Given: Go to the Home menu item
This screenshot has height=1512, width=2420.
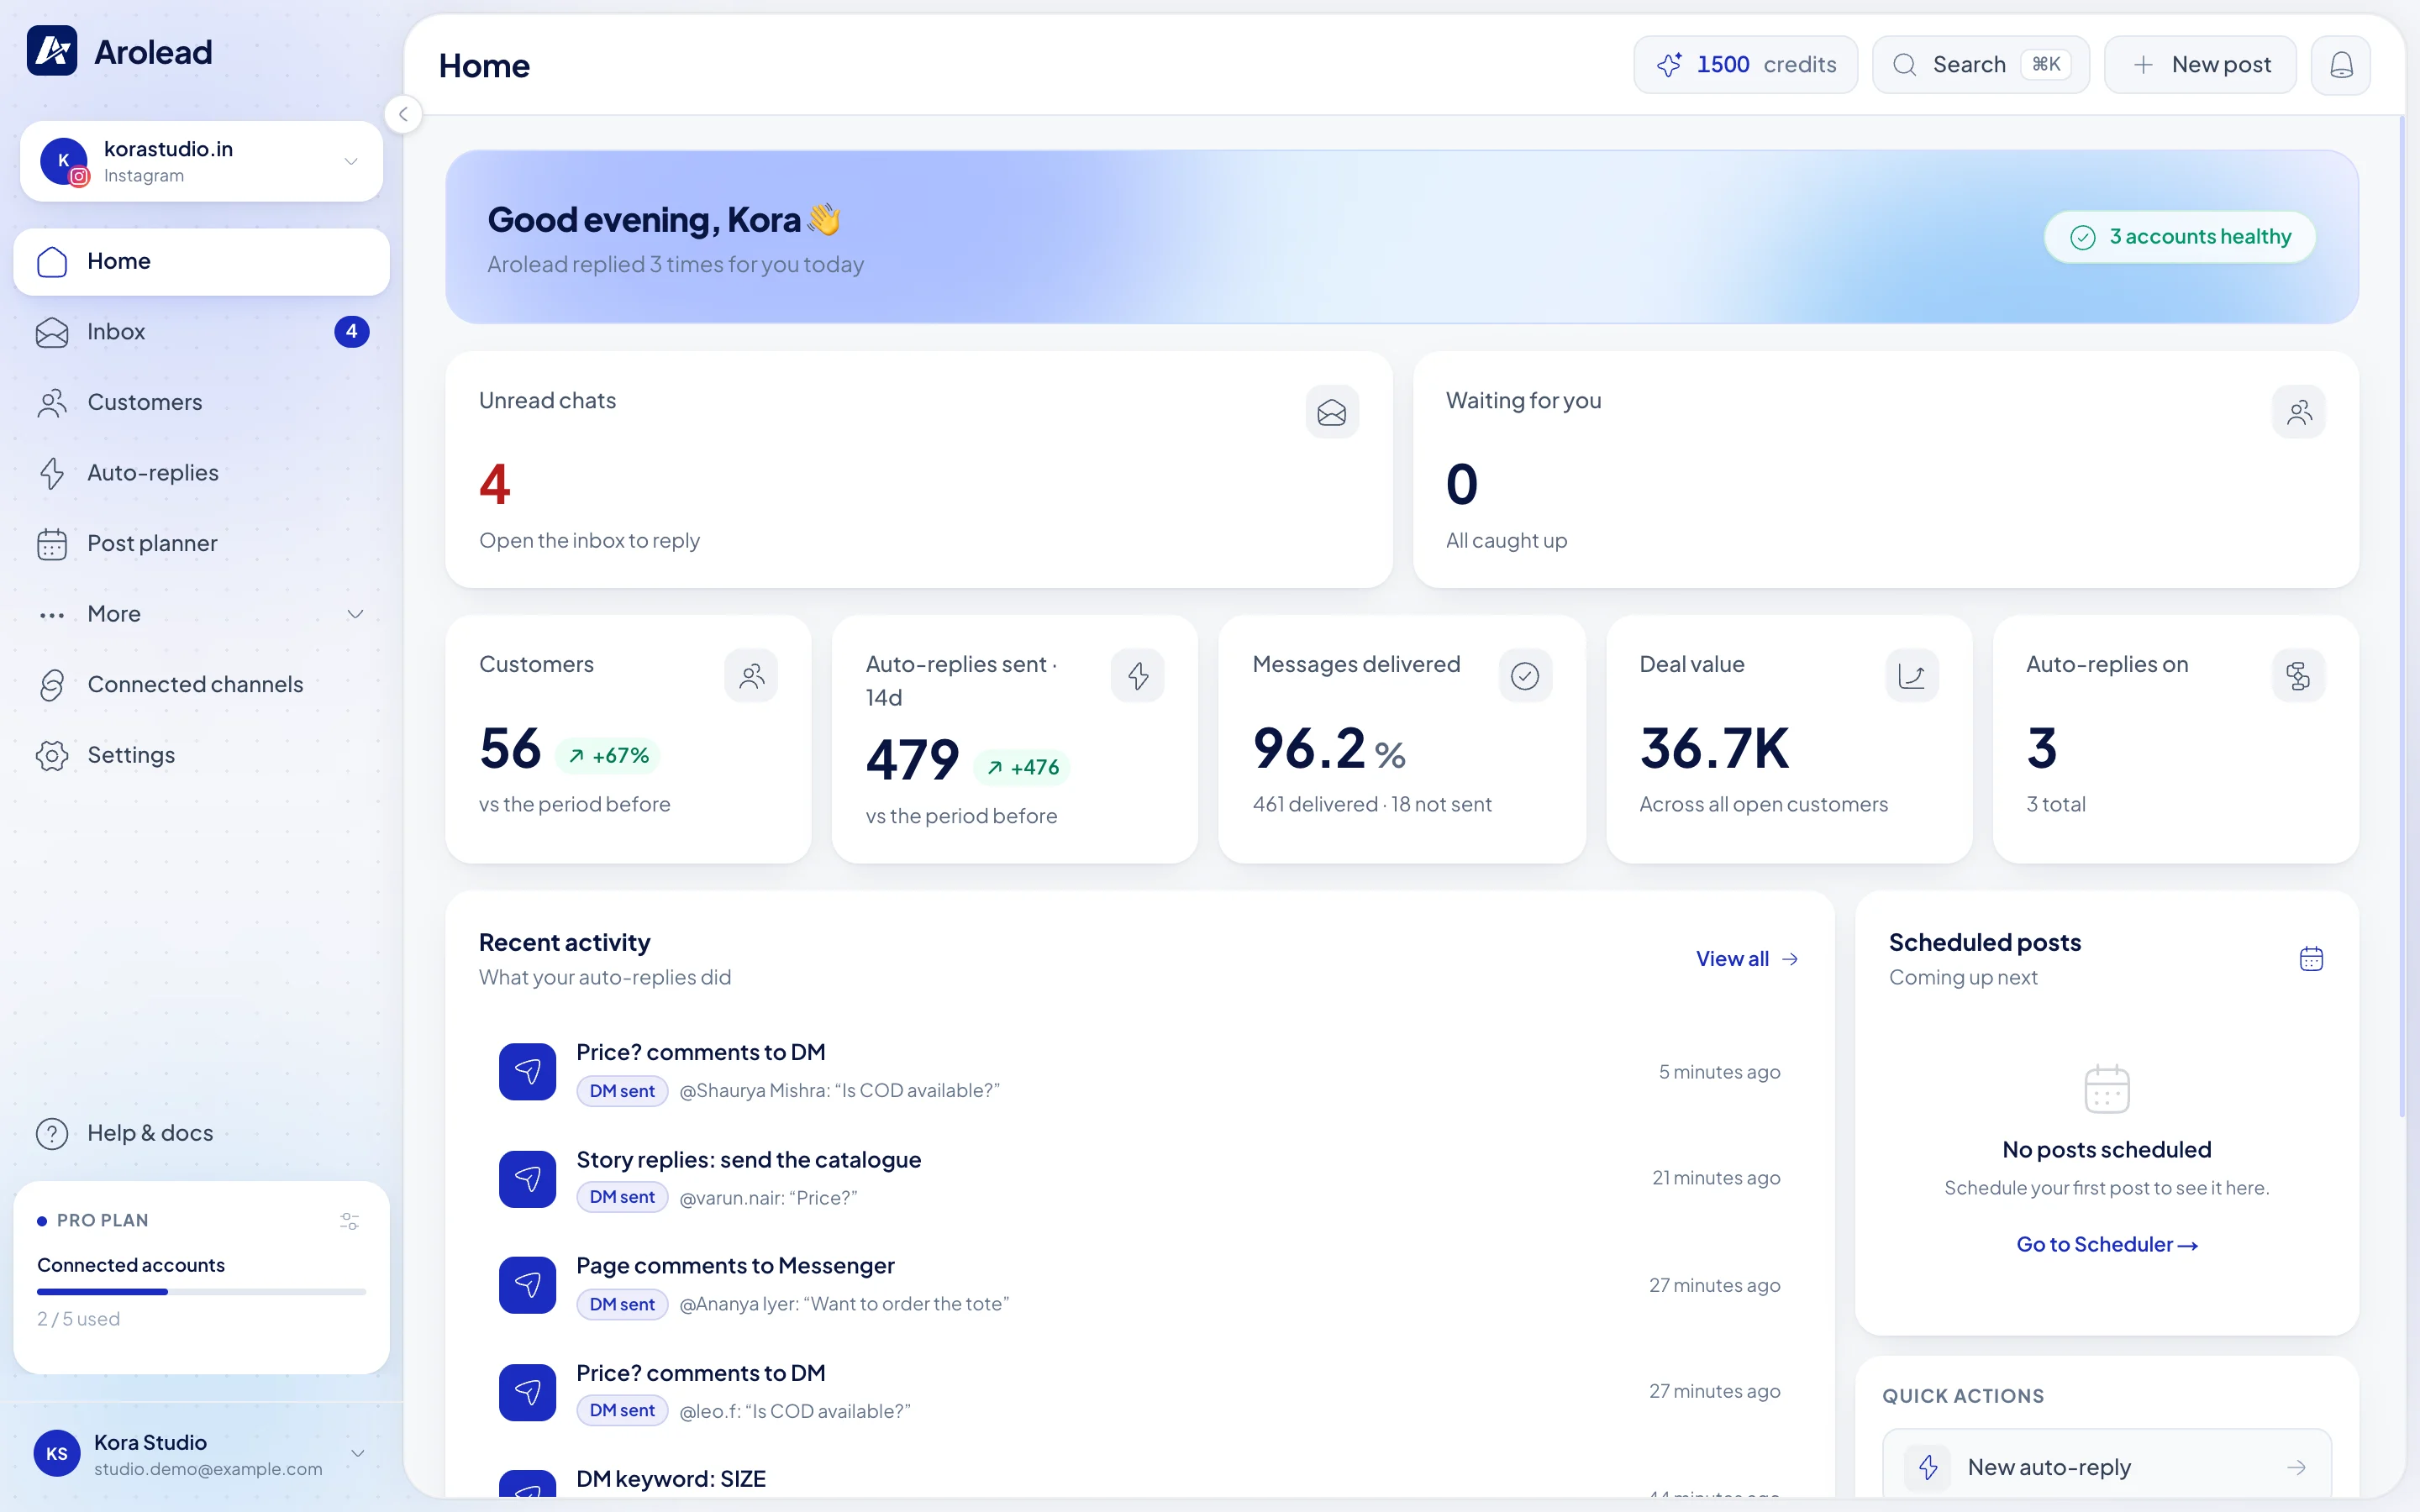Looking at the screenshot, I should click(201, 262).
